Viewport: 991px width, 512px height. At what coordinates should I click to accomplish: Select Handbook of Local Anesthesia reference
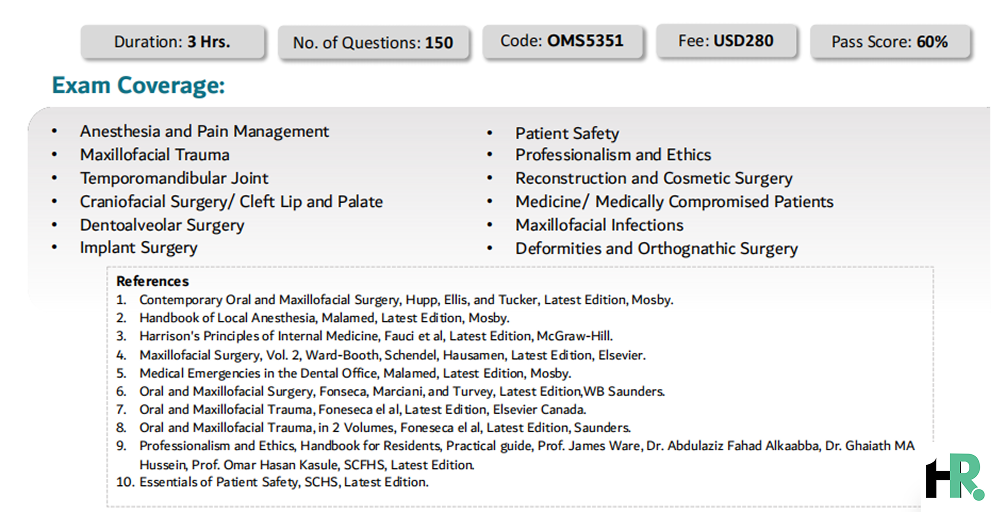click(324, 318)
